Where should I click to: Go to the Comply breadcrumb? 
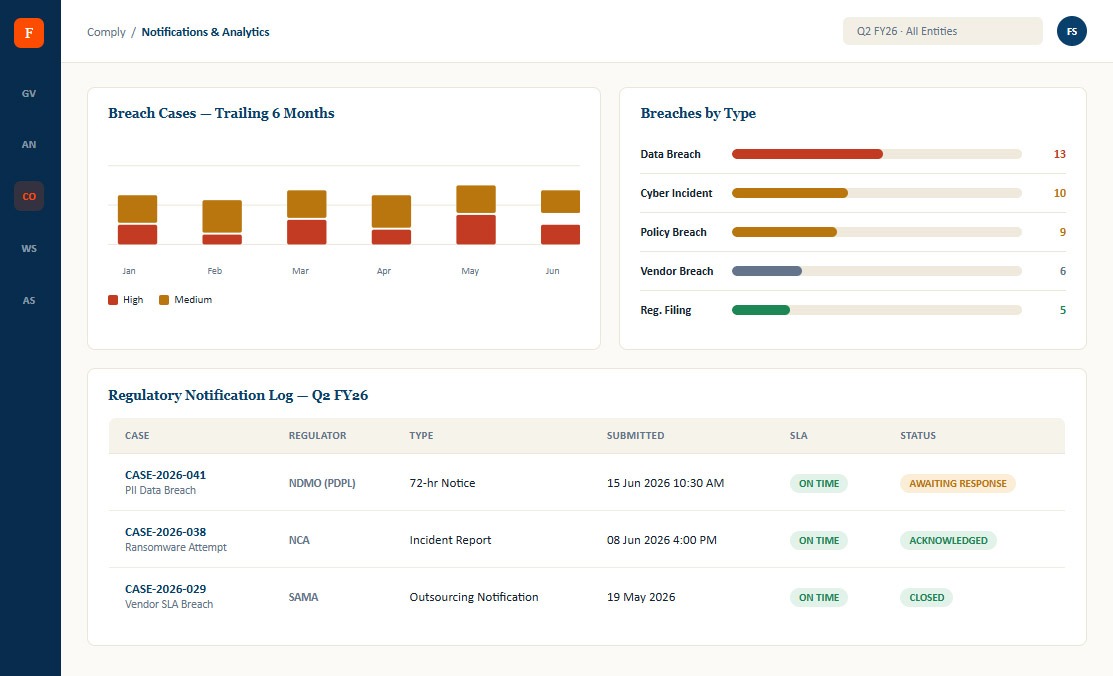[x=106, y=32]
